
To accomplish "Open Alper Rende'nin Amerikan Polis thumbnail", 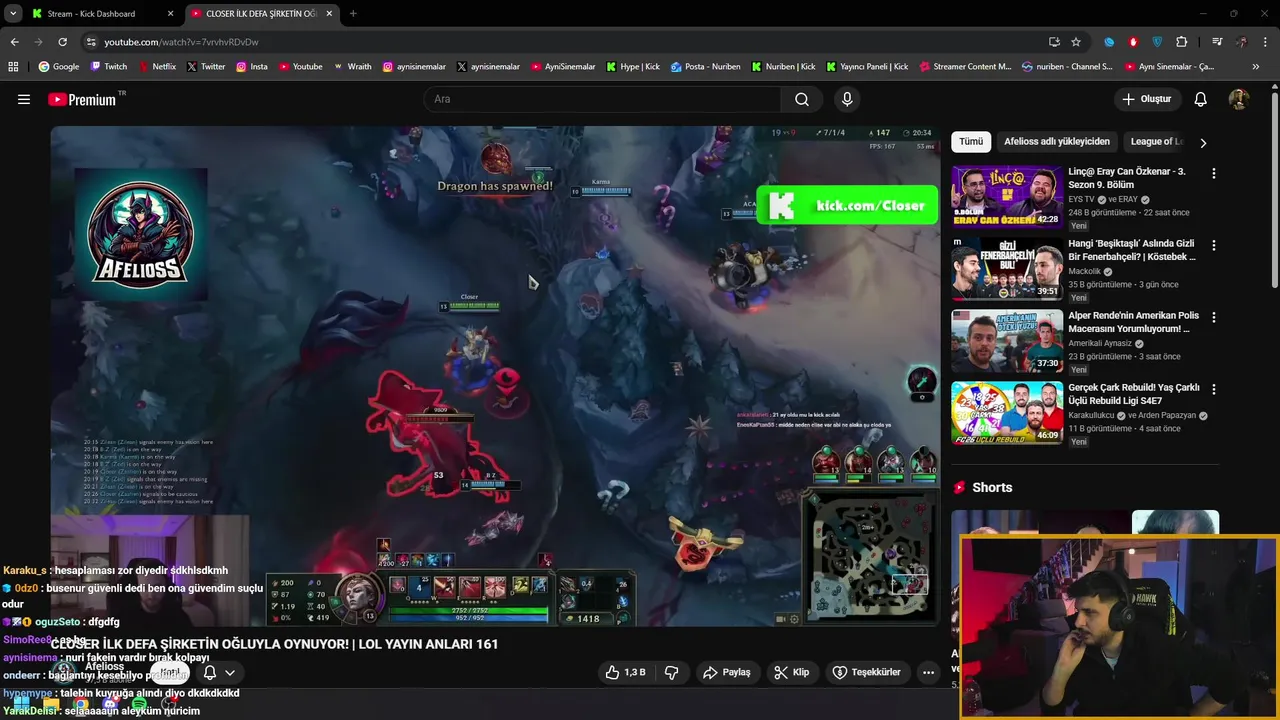I will [1007, 341].
